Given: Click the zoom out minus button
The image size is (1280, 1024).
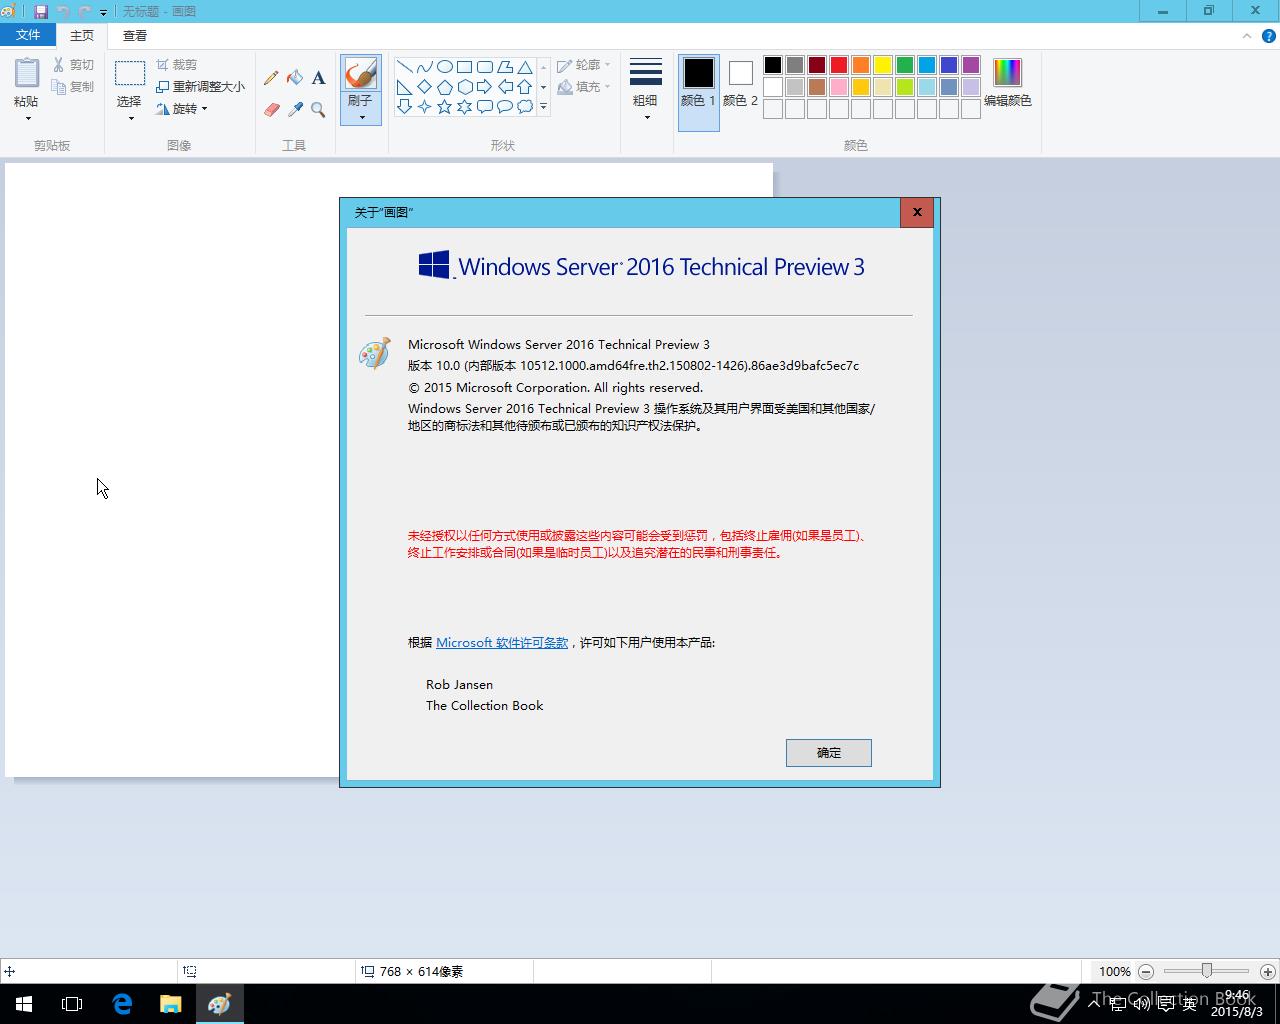Looking at the screenshot, I should coord(1146,971).
